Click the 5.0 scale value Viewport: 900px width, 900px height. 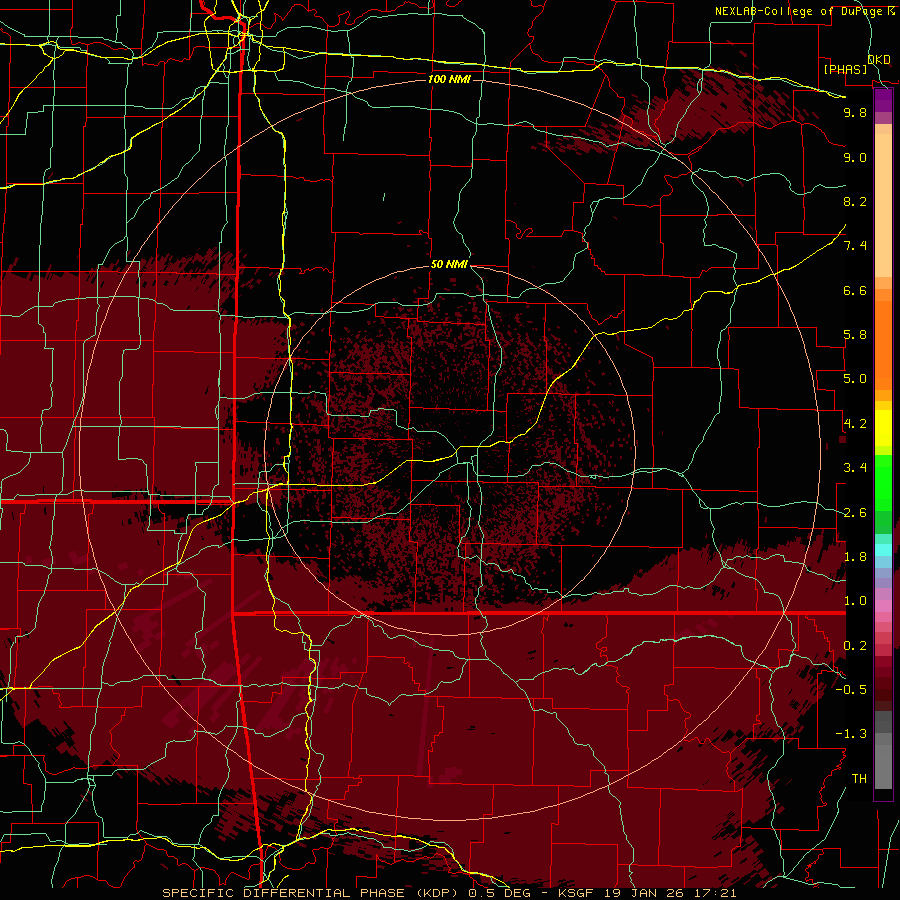click(x=855, y=379)
